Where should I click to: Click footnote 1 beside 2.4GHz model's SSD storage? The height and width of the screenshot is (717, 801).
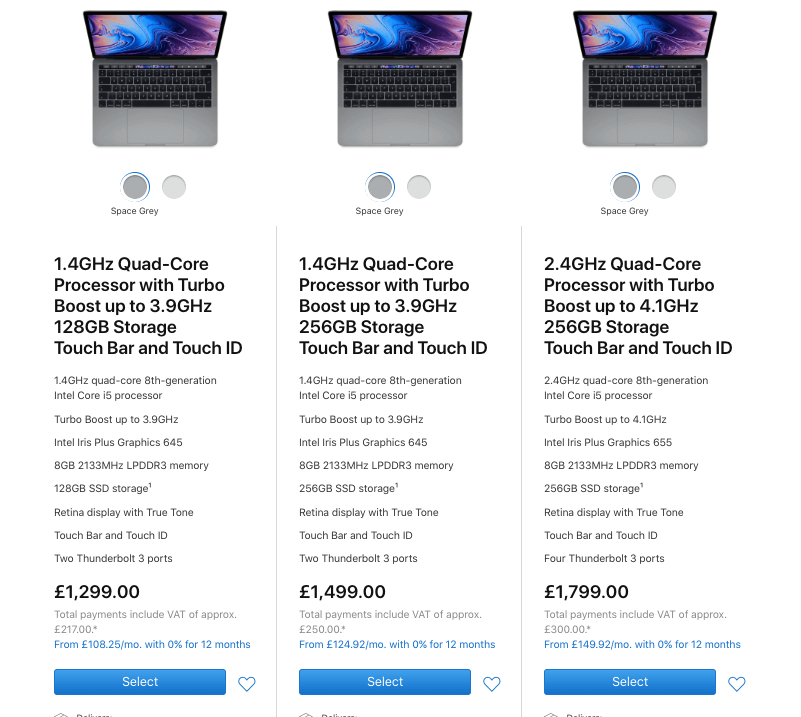coord(641,486)
